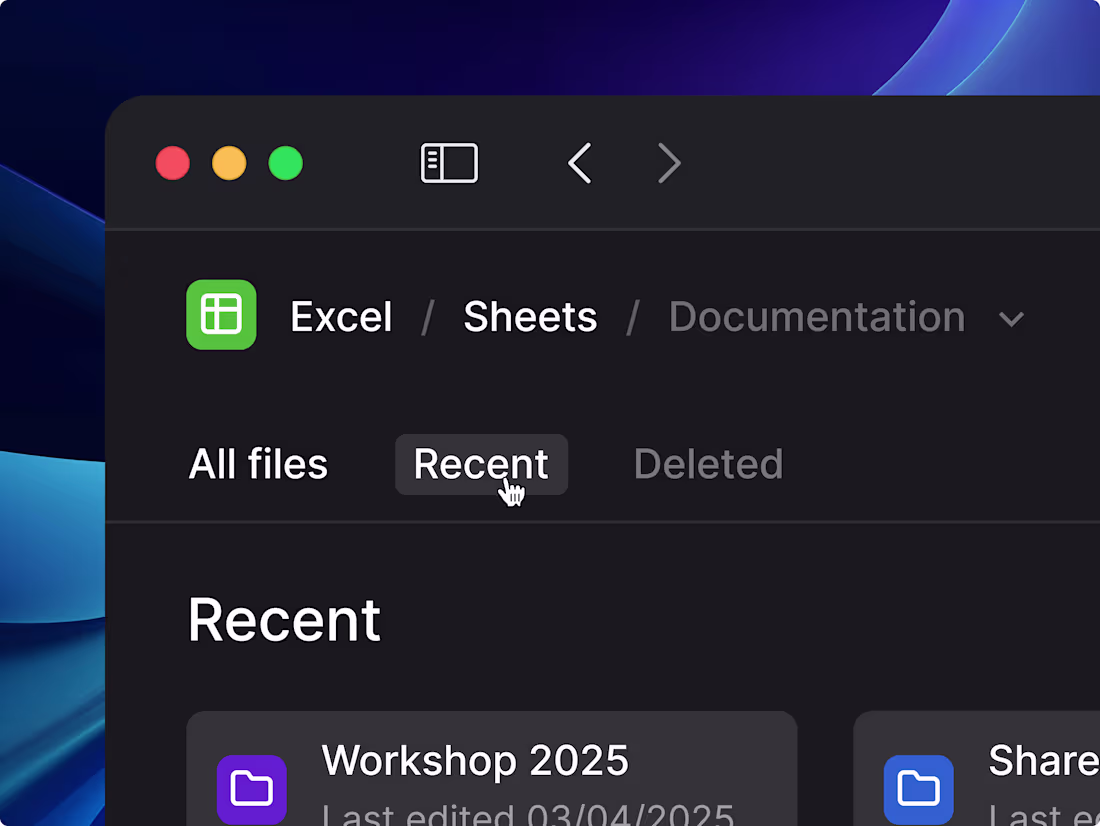Open the Shared folder card title
The height and width of the screenshot is (826, 1100).
(x=1043, y=760)
